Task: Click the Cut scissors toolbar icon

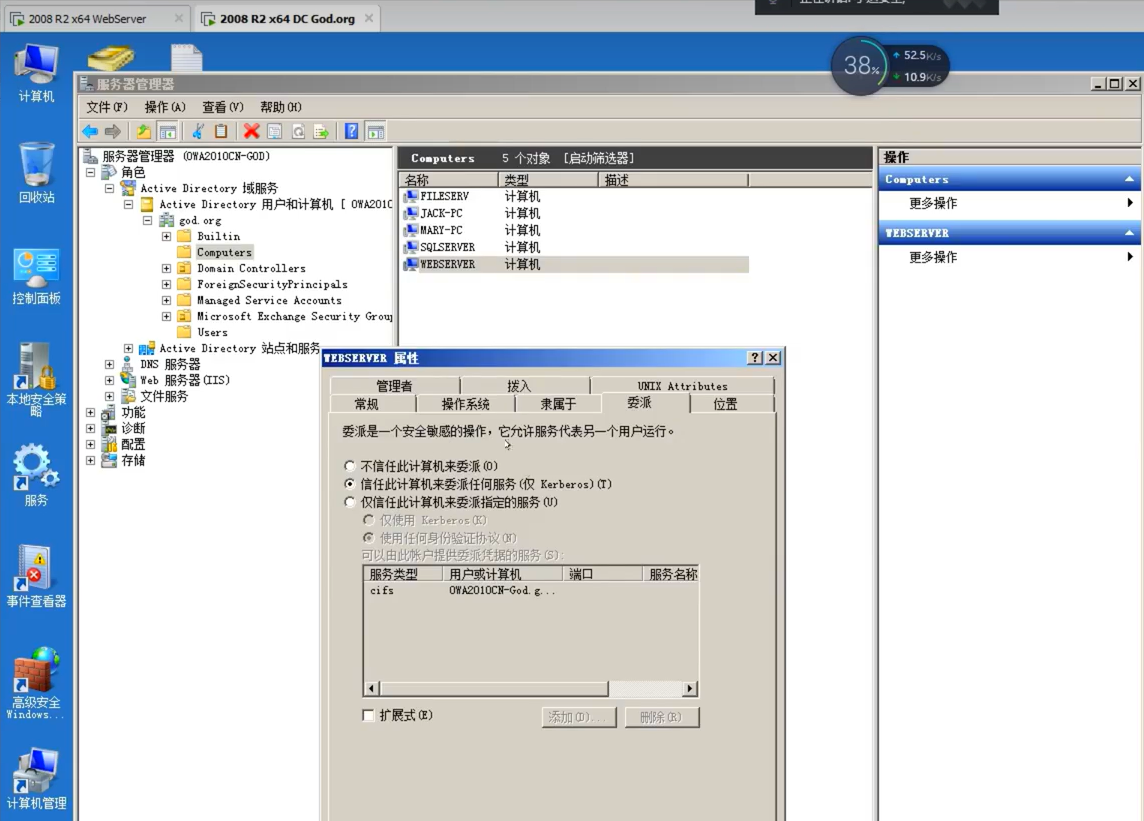Action: (x=198, y=131)
